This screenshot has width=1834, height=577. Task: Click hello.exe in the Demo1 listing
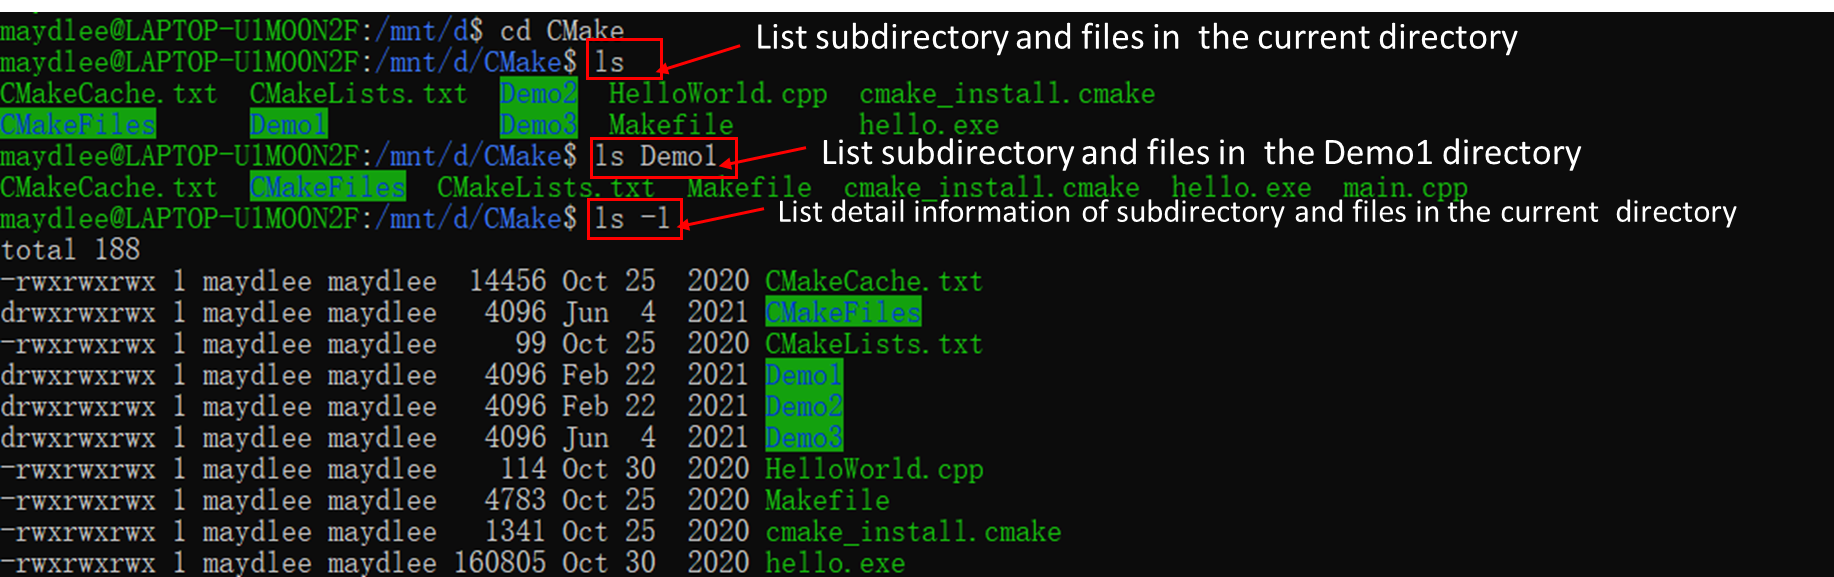[1241, 187]
